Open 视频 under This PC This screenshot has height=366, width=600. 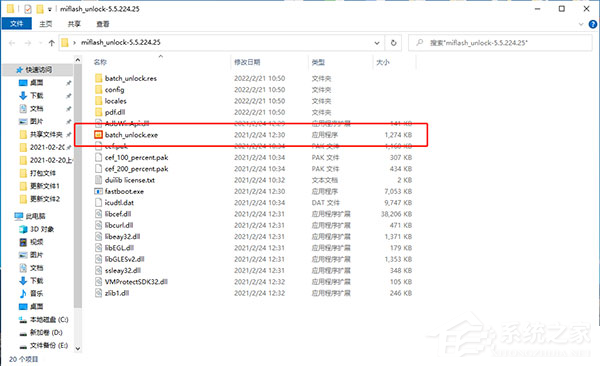pos(37,242)
